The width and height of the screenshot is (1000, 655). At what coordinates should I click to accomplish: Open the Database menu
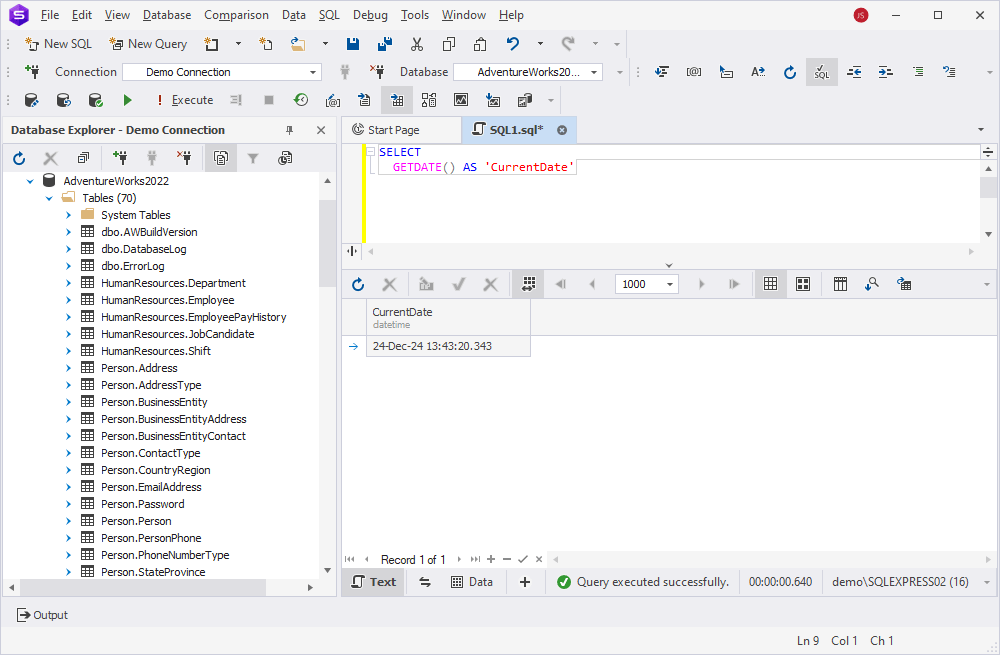(x=166, y=15)
